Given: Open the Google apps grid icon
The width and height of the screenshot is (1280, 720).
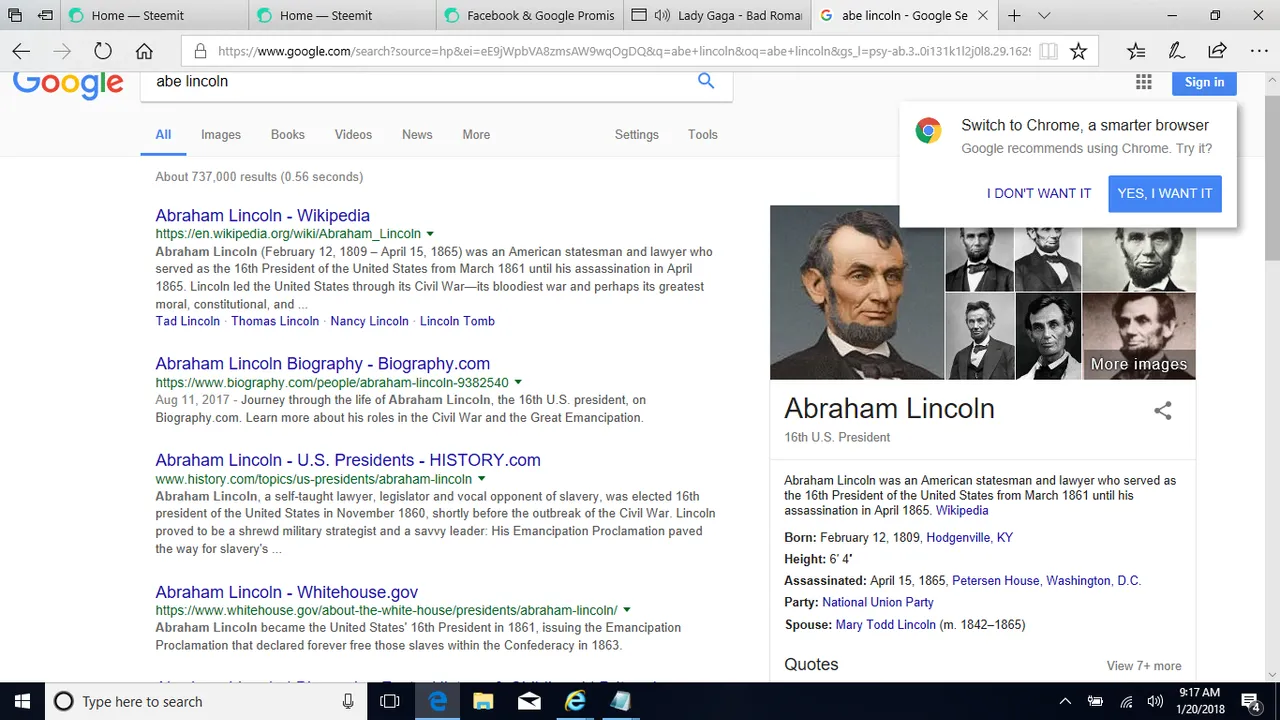Looking at the screenshot, I should pyautogui.click(x=1143, y=82).
